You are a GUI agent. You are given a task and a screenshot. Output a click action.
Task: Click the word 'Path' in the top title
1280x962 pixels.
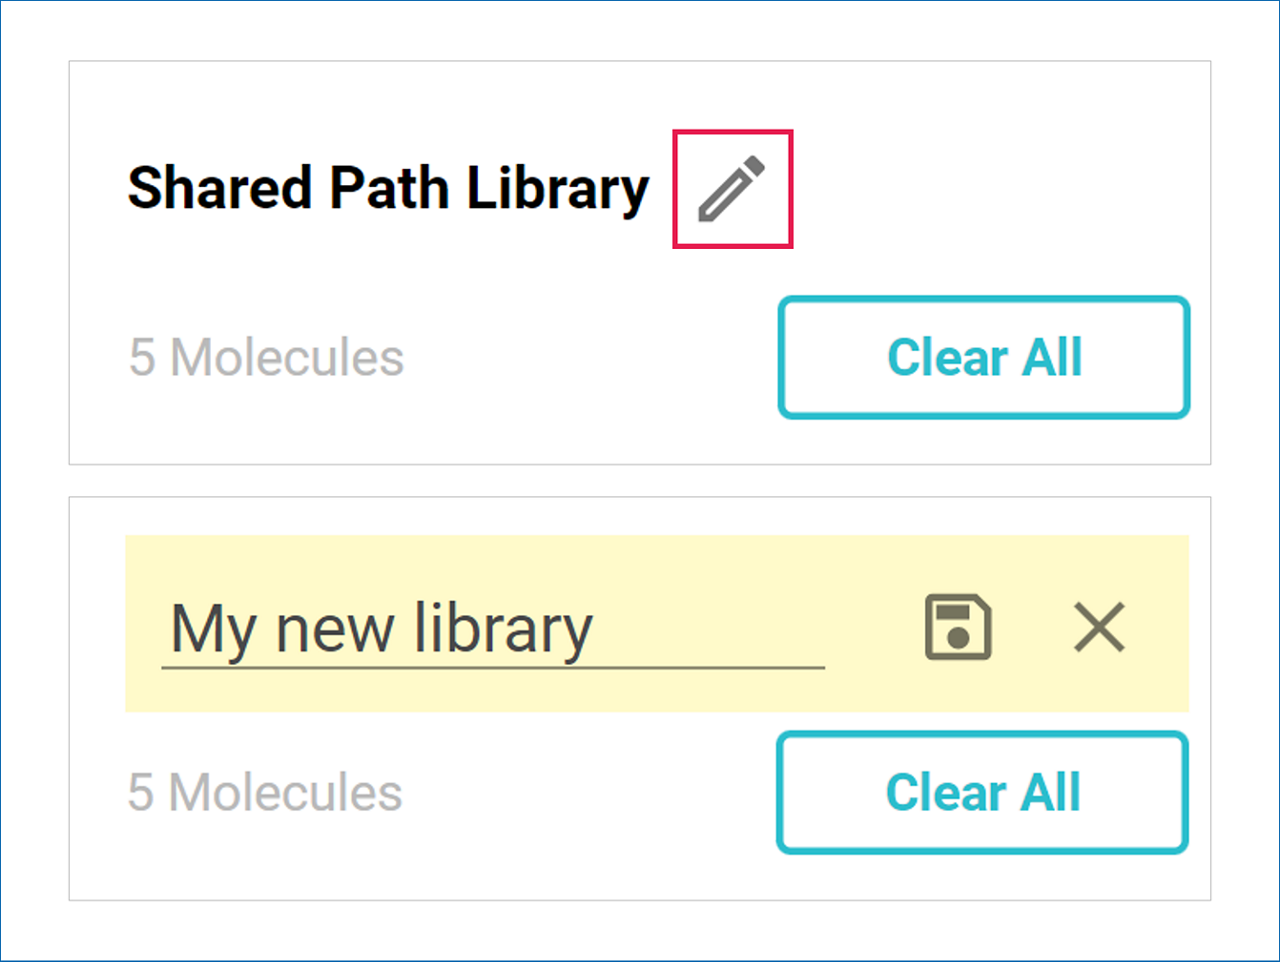tap(389, 188)
